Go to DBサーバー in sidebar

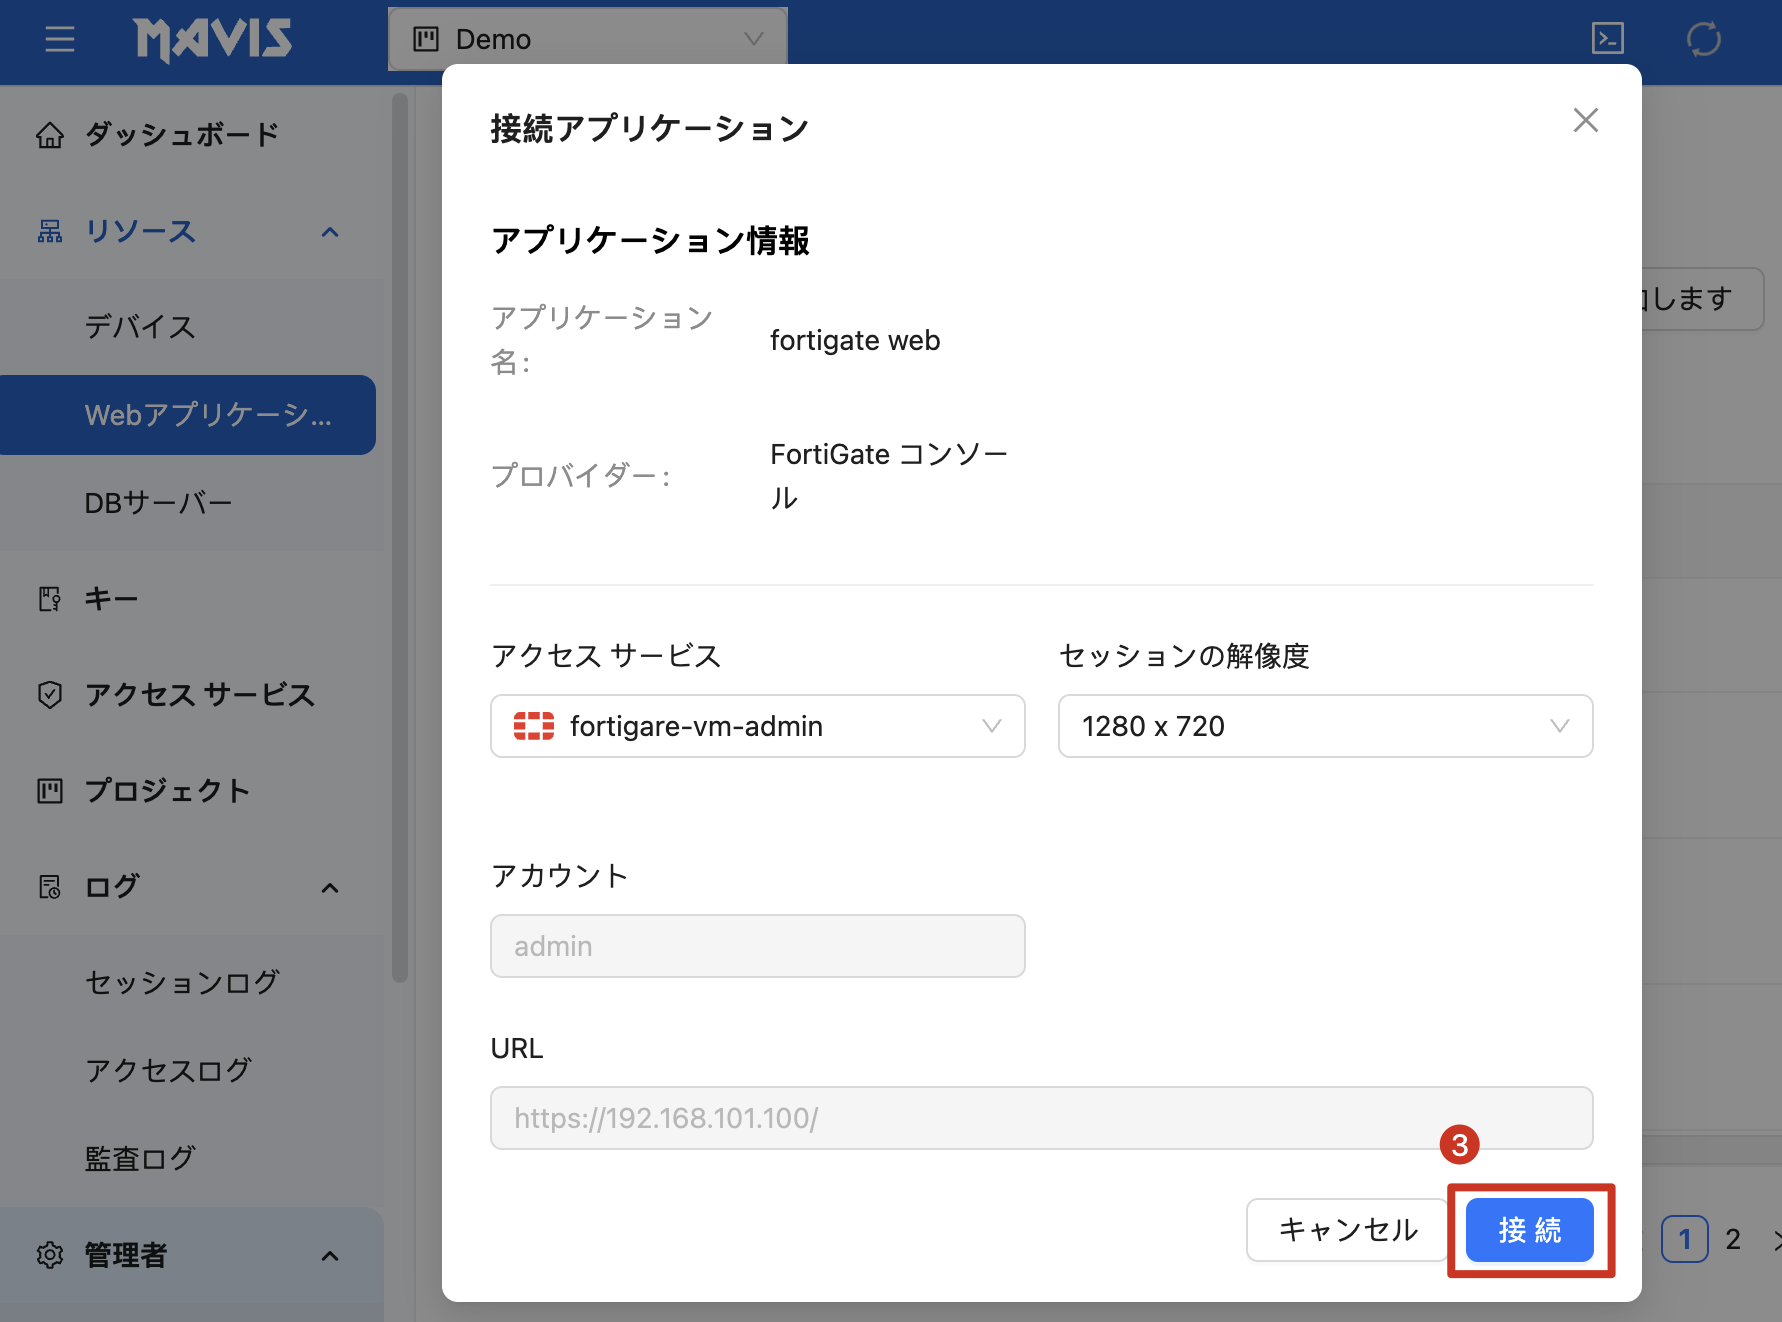(x=158, y=502)
